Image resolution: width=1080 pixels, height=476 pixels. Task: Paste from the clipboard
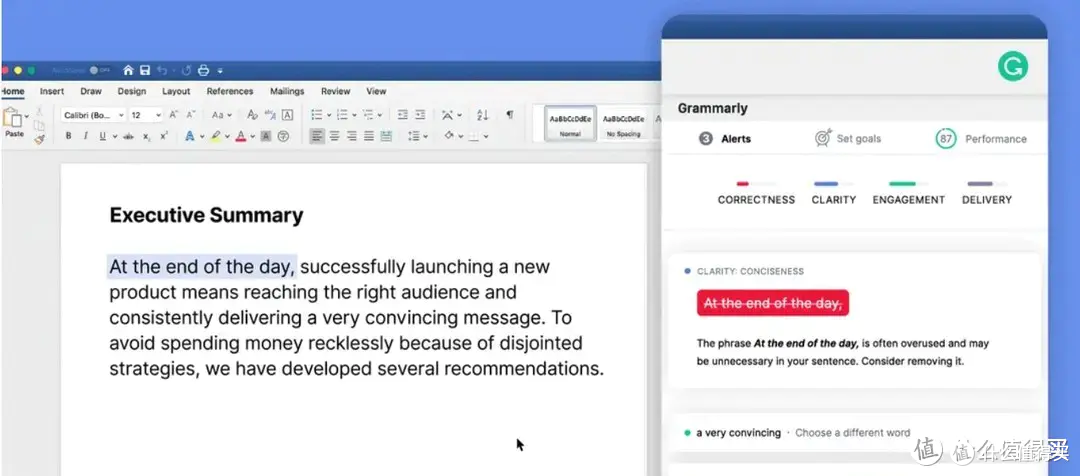pyautogui.click(x=12, y=123)
